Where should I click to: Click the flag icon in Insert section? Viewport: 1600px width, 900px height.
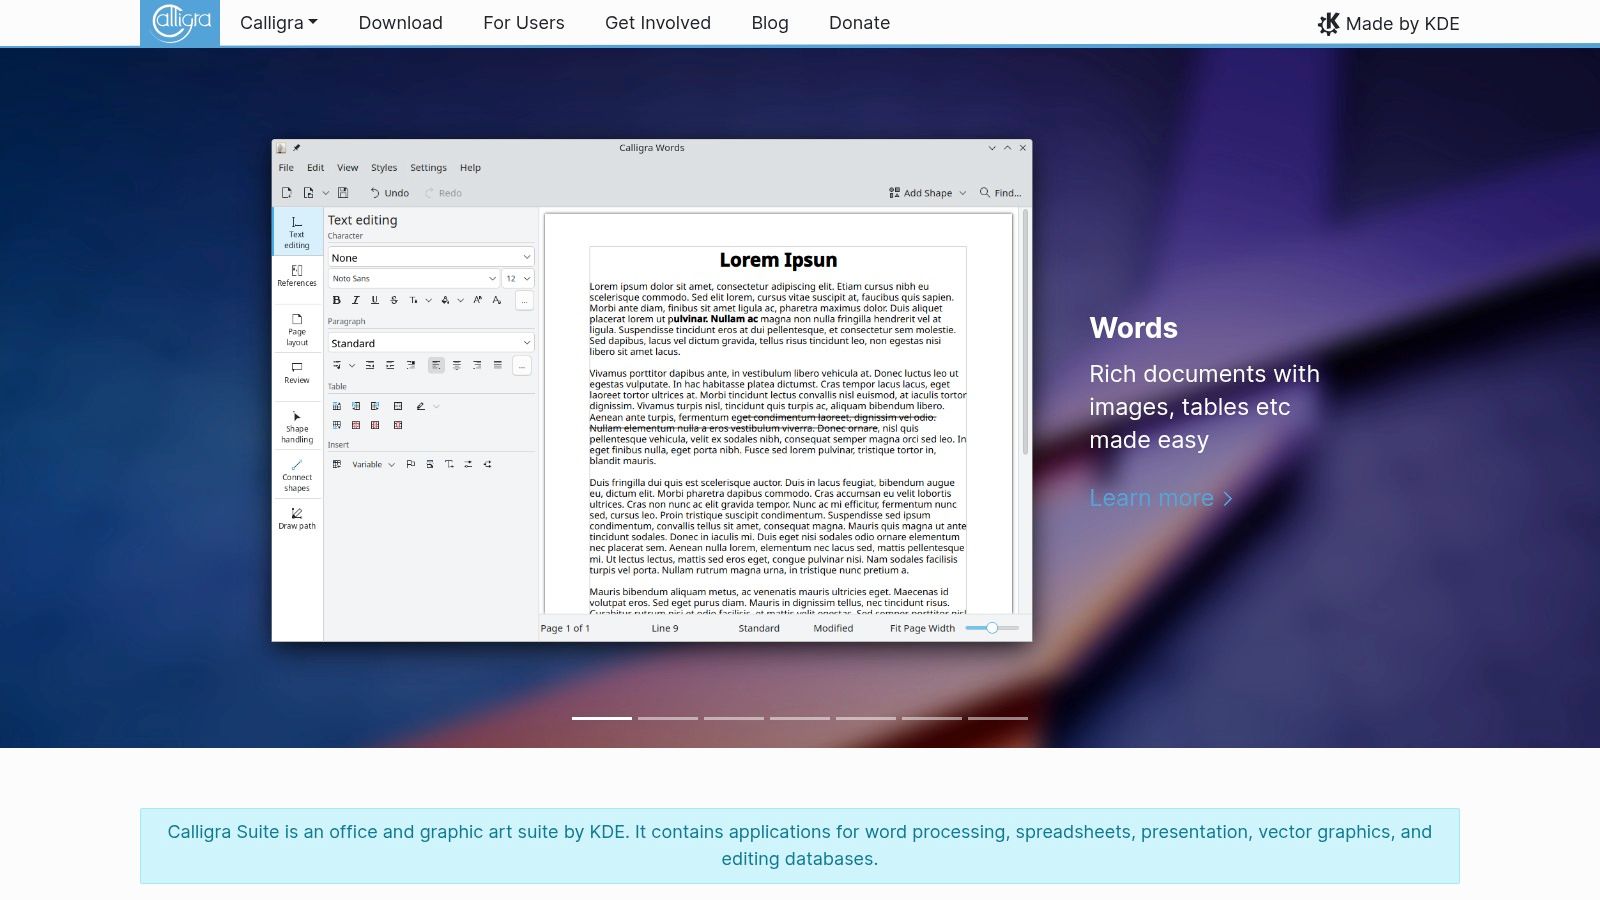(x=410, y=464)
